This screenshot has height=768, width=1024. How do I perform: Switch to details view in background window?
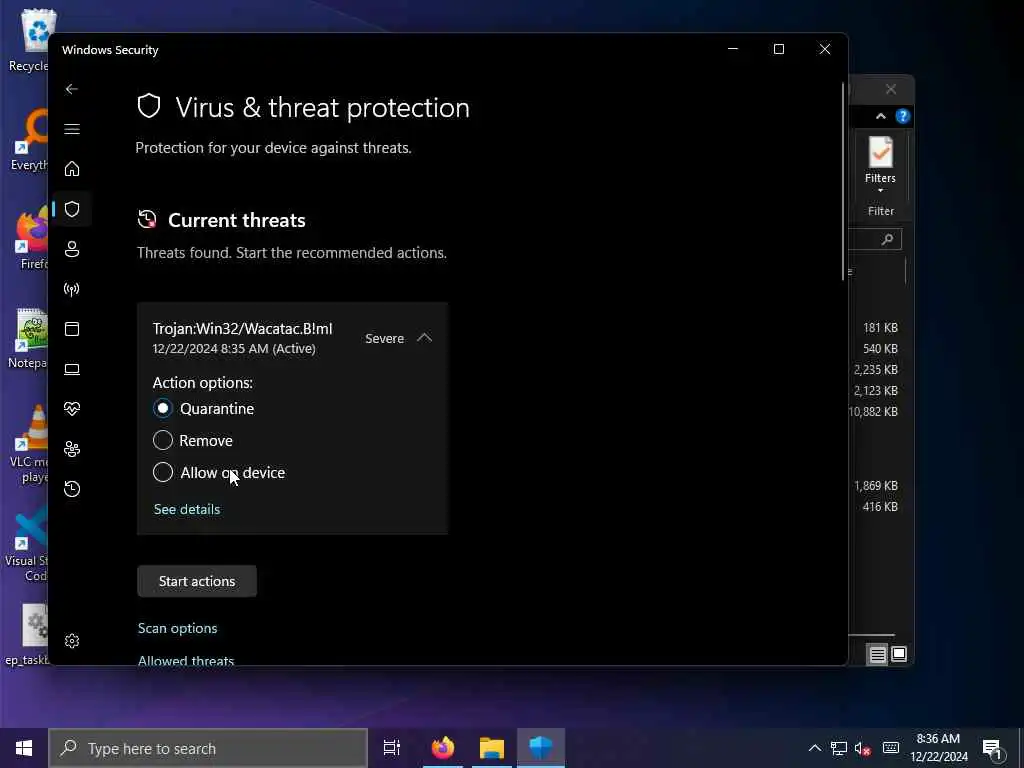pos(878,654)
